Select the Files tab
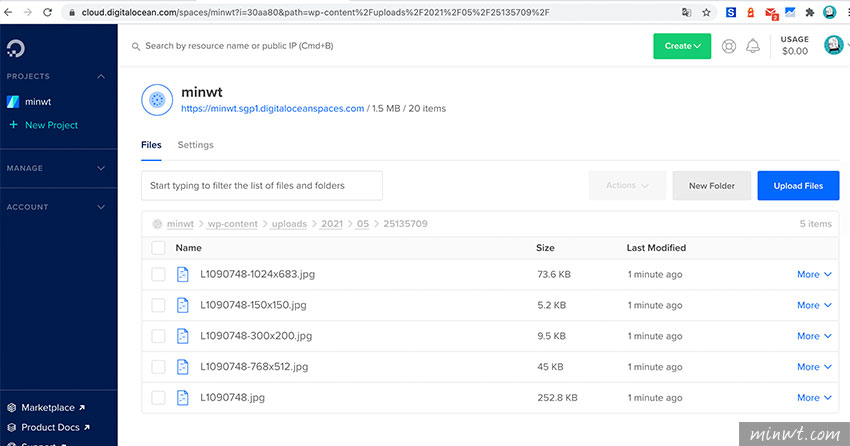This screenshot has height=446, width=850. tap(151, 145)
